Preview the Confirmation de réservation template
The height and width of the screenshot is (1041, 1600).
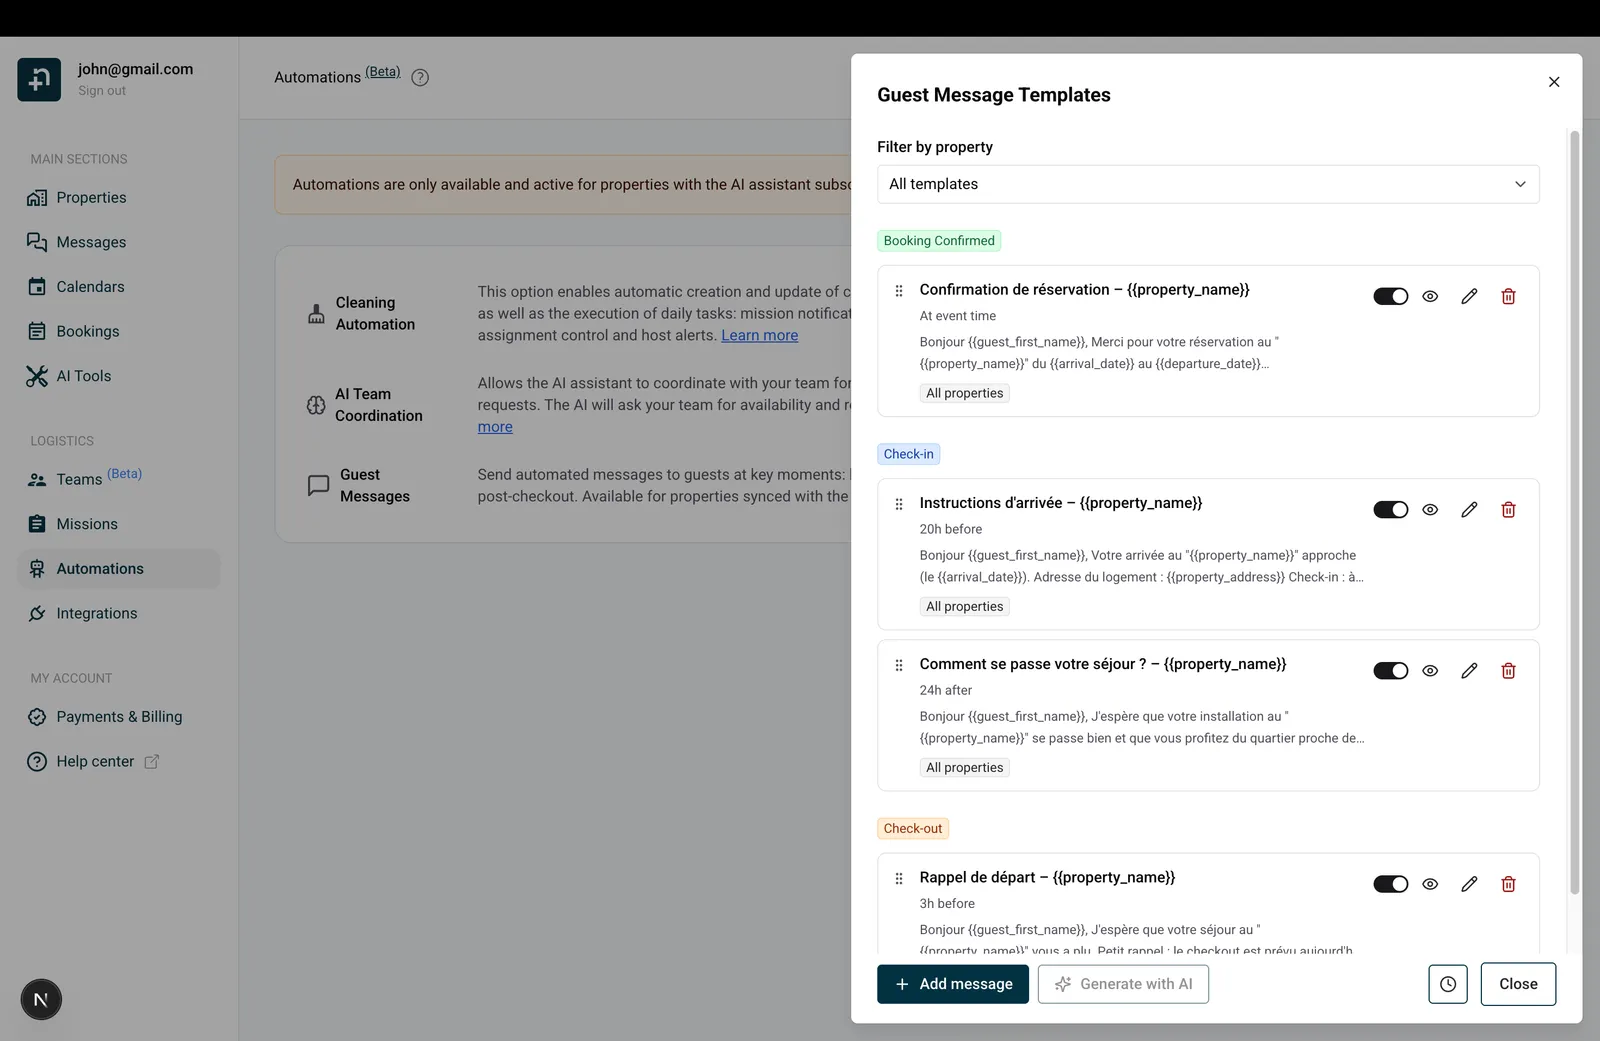pyautogui.click(x=1430, y=296)
